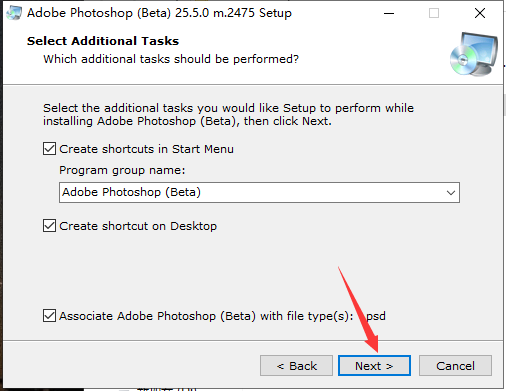This screenshot has width=506, height=391.
Task: Click the Select Additional Tasks heading
Action: coord(103,41)
